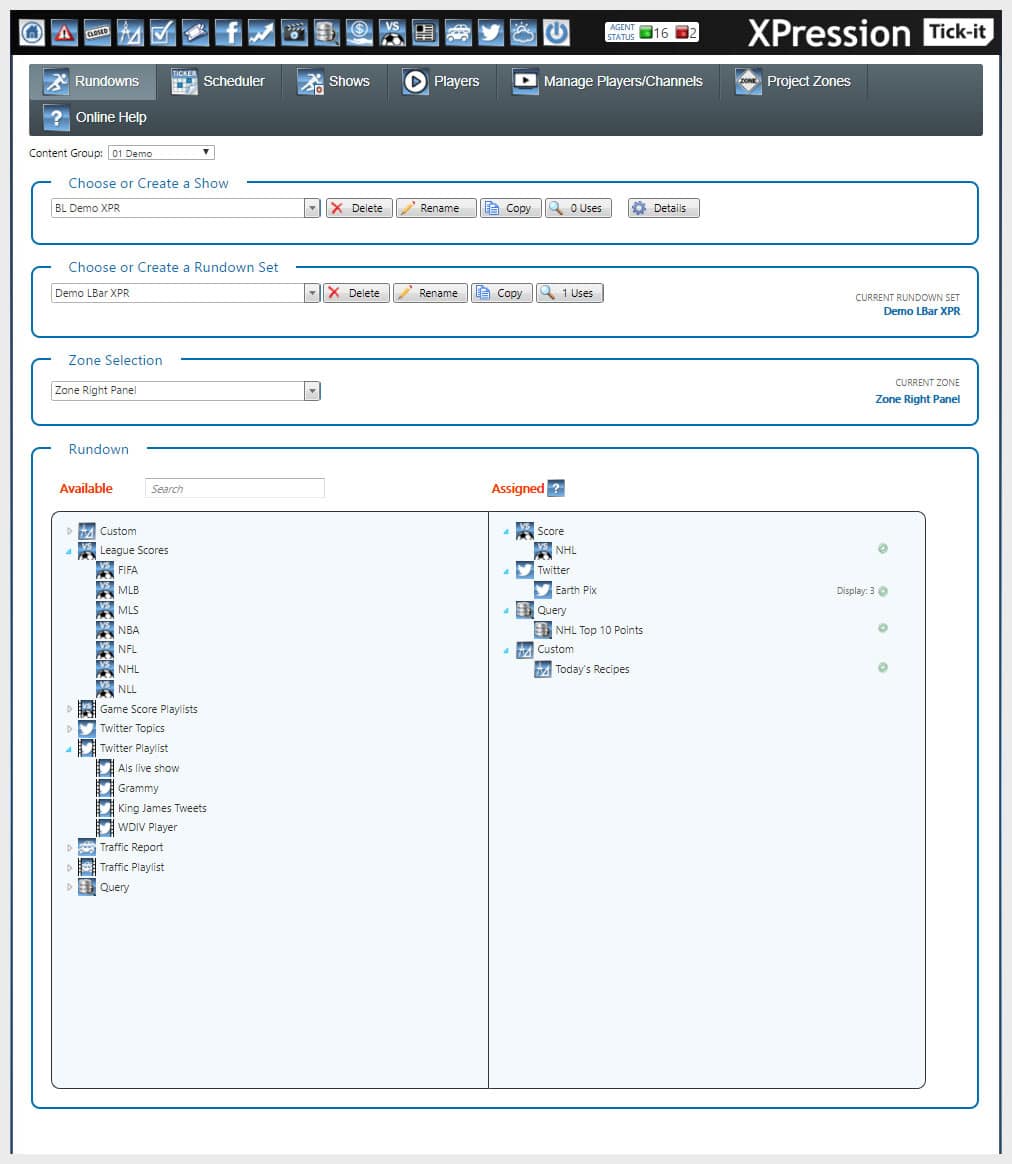The width and height of the screenshot is (1012, 1164).
Task: Open the ticket icon in top toolbar
Action: (x=195, y=33)
